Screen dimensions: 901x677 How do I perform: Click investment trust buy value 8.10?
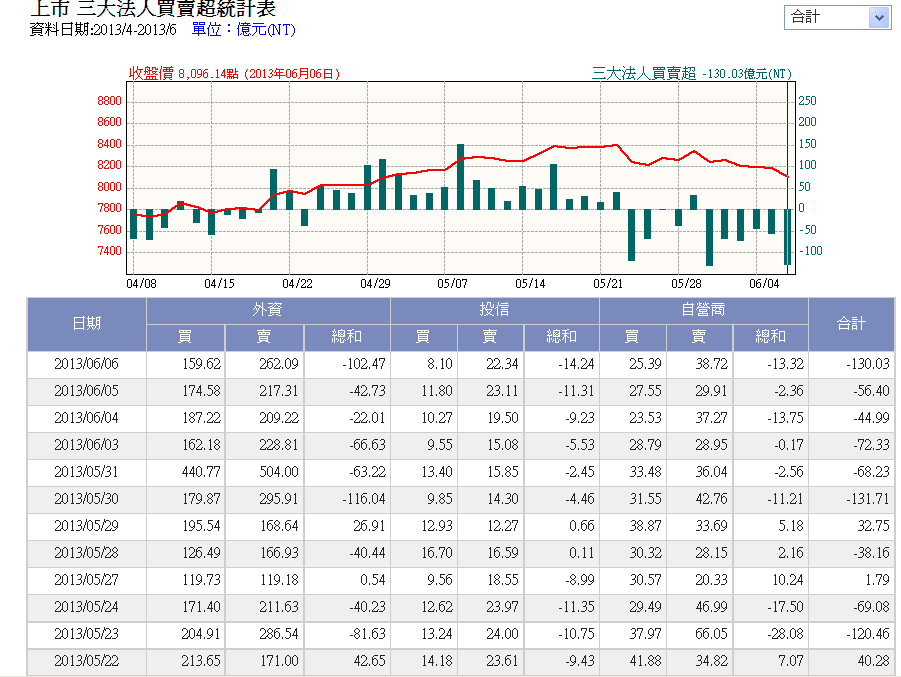440,364
